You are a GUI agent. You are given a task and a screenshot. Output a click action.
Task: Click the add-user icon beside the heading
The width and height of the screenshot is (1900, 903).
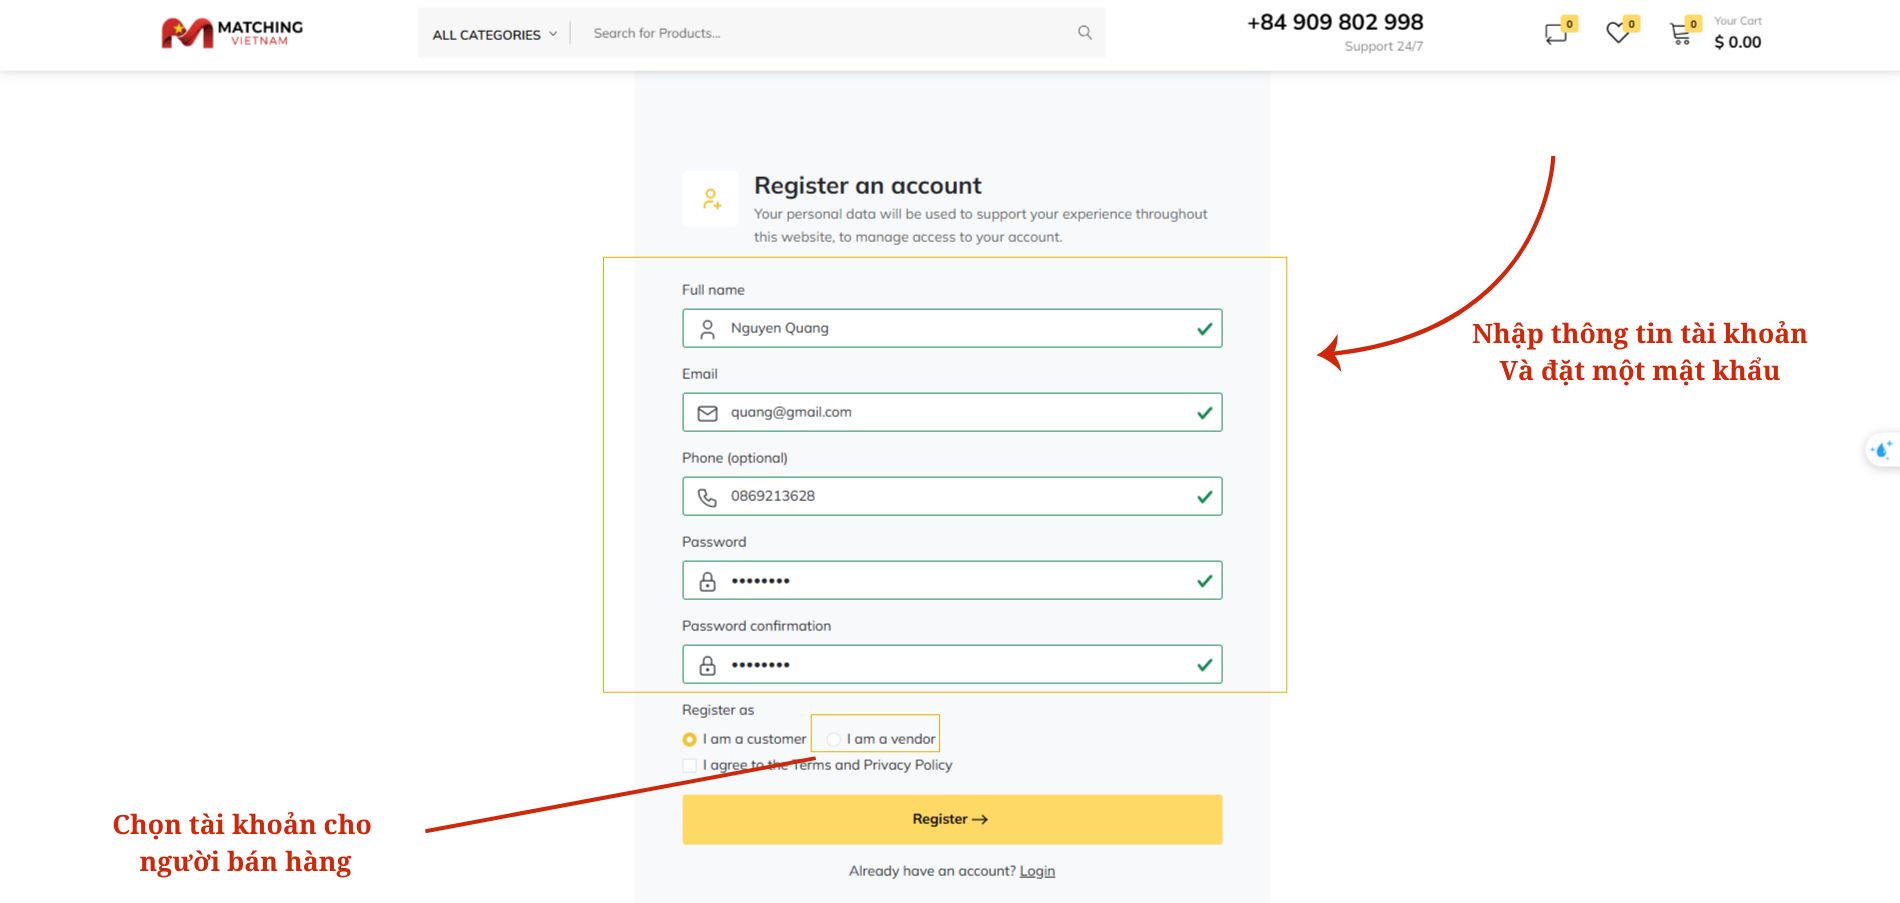[711, 199]
